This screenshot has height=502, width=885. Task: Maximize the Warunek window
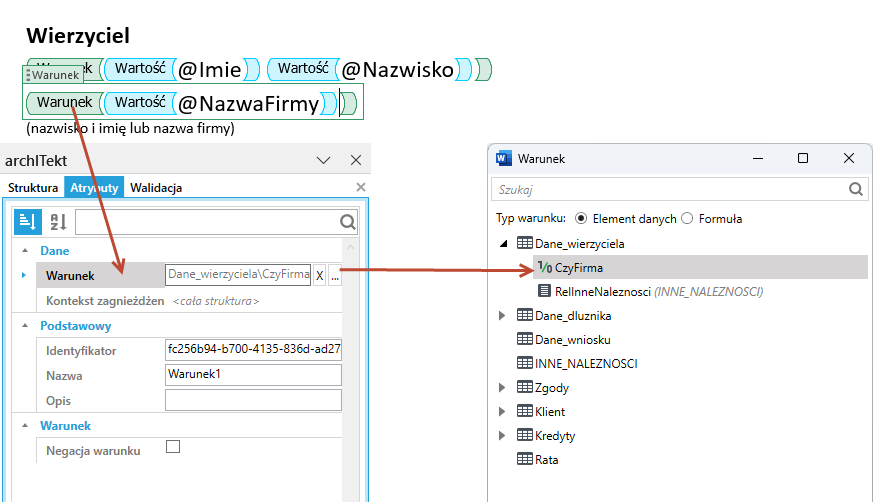click(803, 158)
